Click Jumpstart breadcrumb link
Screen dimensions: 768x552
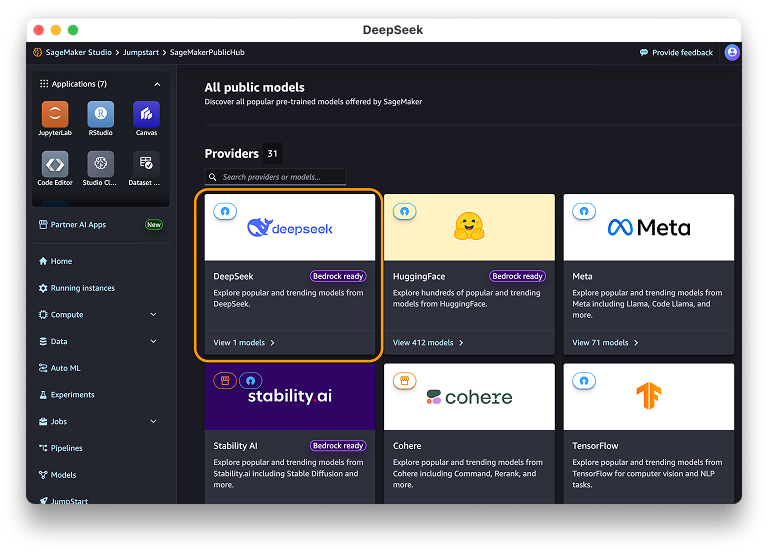click(x=141, y=52)
